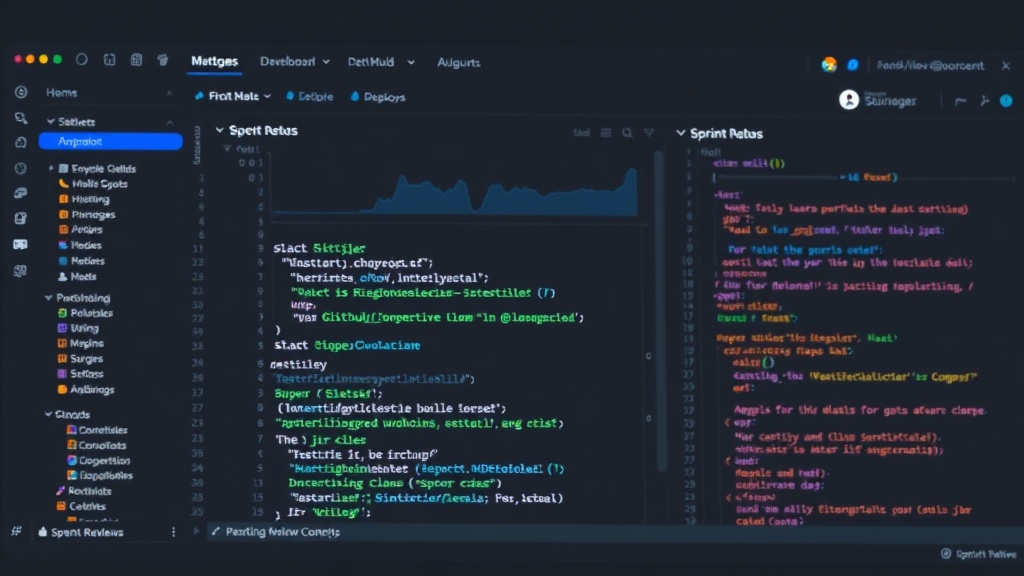Collapse the Ginods group

48,414
